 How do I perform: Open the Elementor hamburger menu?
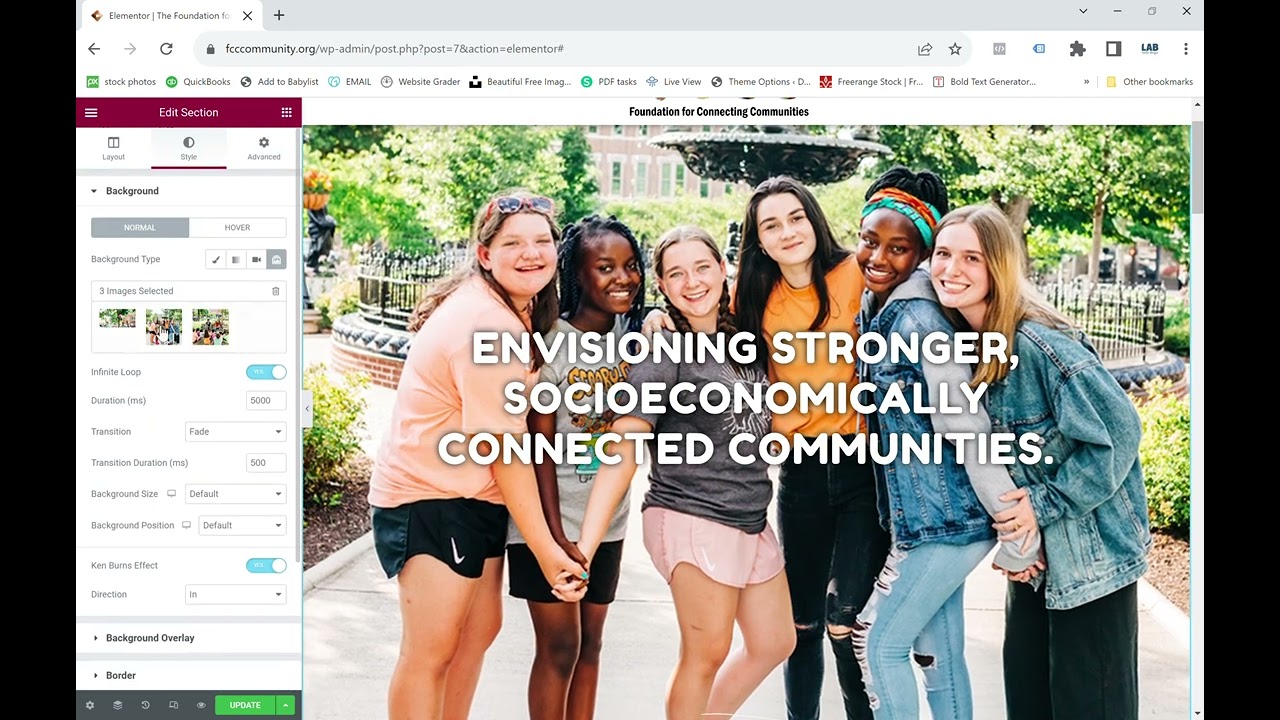pos(91,112)
